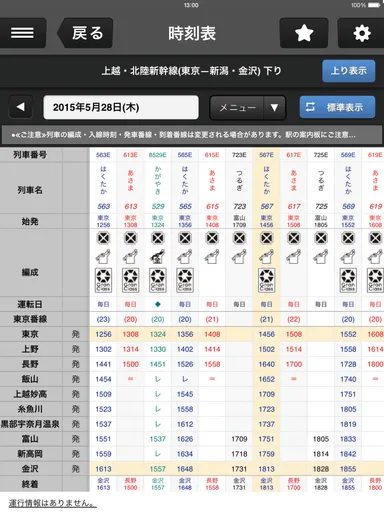Select 東京 departure time 1256
Viewport: 384px width, 512px height.
[x=103, y=334]
